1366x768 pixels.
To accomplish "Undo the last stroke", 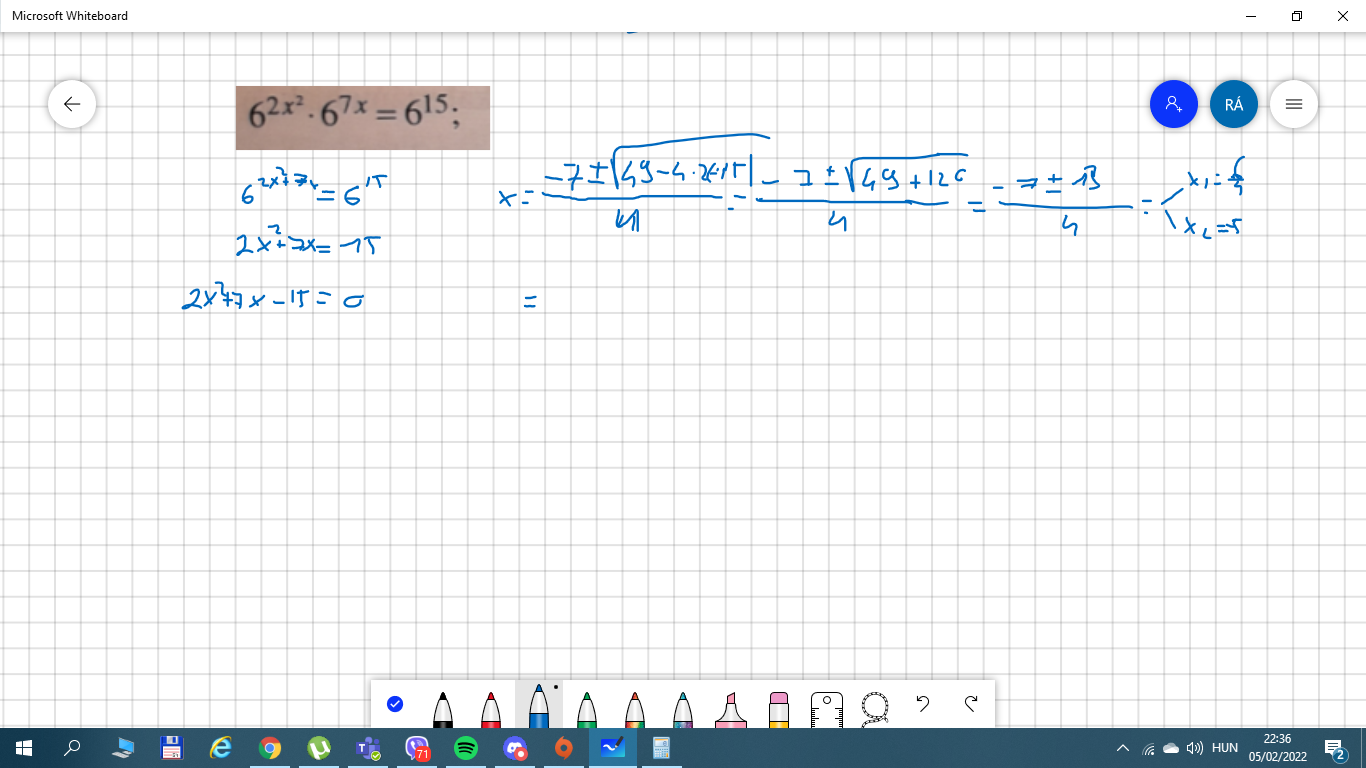I will pos(923,704).
